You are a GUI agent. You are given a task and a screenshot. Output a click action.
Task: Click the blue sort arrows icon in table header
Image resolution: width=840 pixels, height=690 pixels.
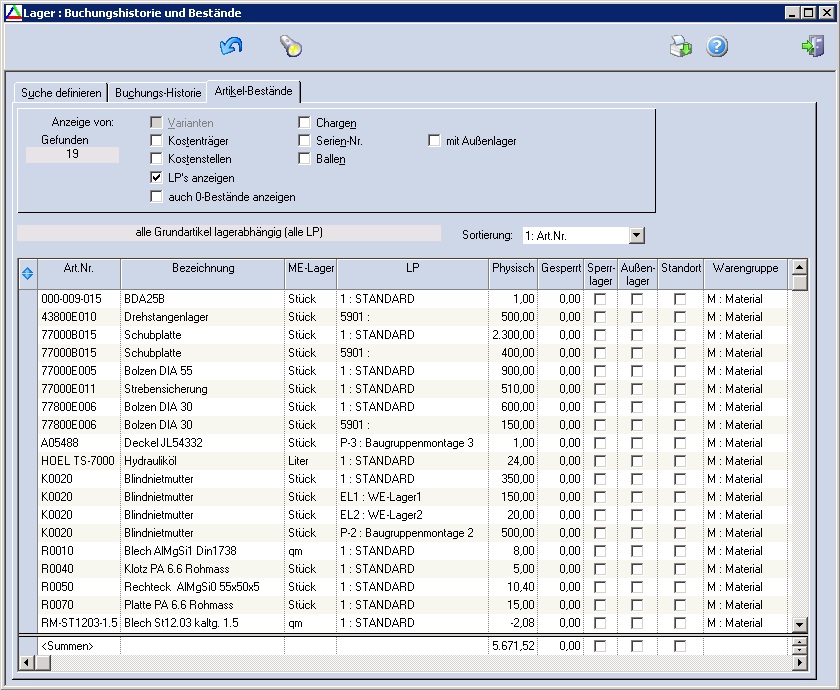[27, 274]
